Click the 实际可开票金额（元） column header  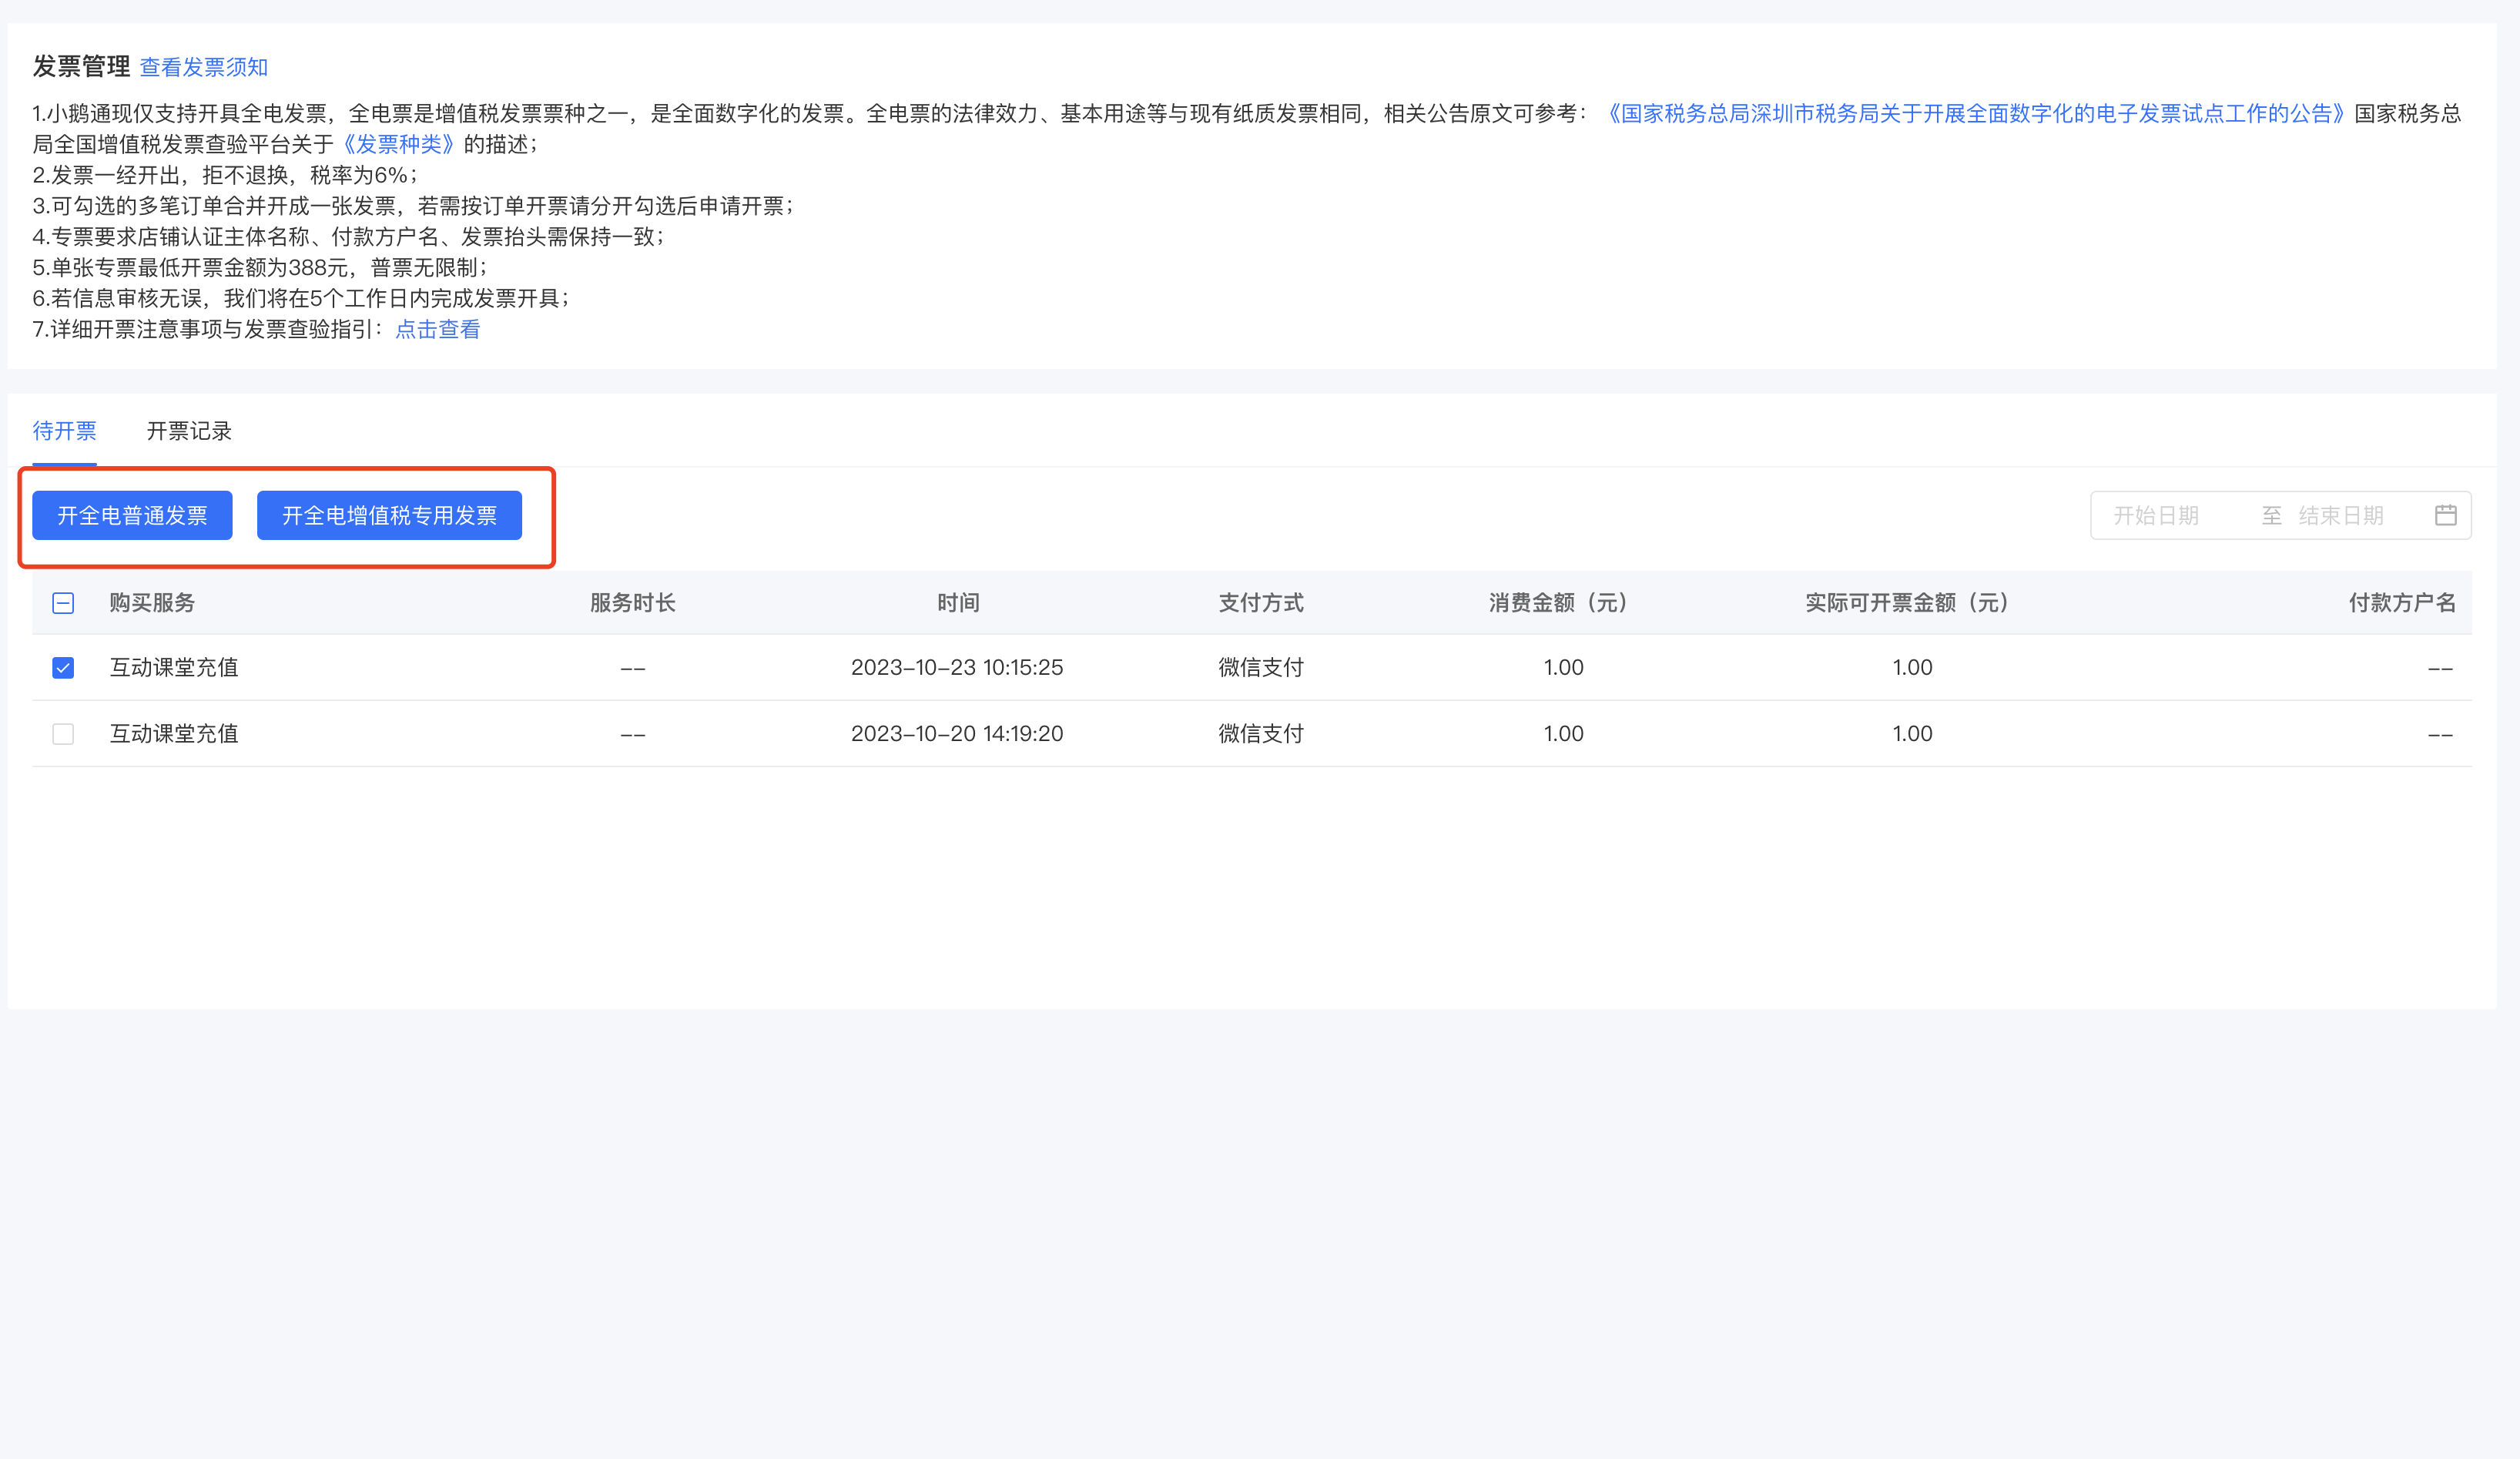tap(1912, 603)
